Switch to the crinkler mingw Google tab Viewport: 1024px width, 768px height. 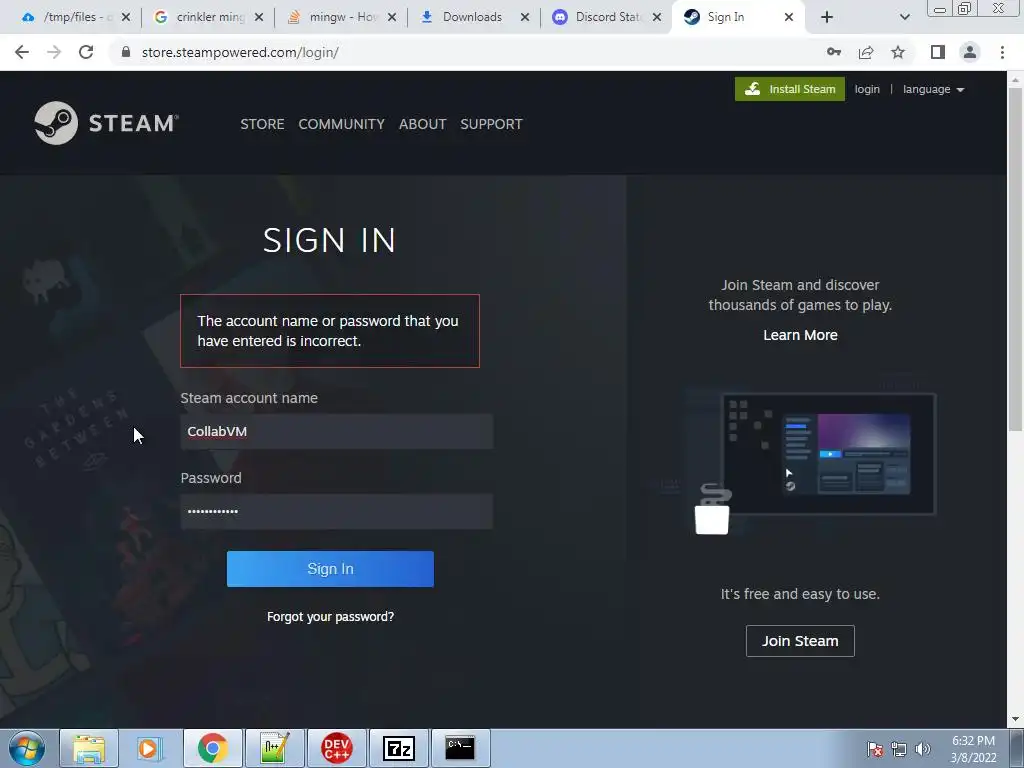[x=206, y=17]
